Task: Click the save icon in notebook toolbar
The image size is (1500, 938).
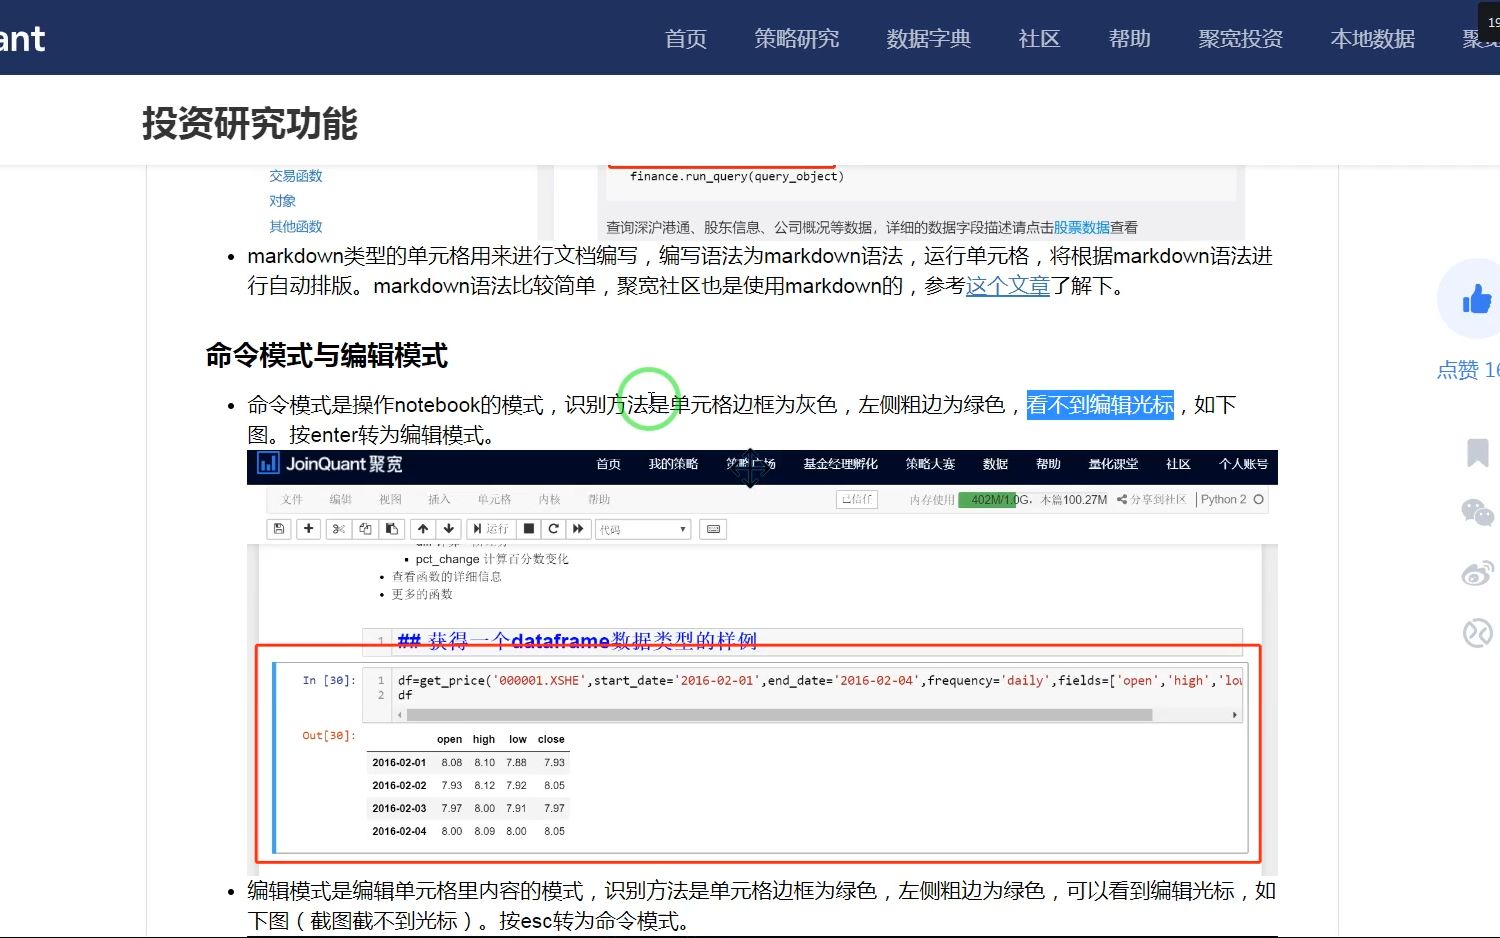Action: click(279, 529)
